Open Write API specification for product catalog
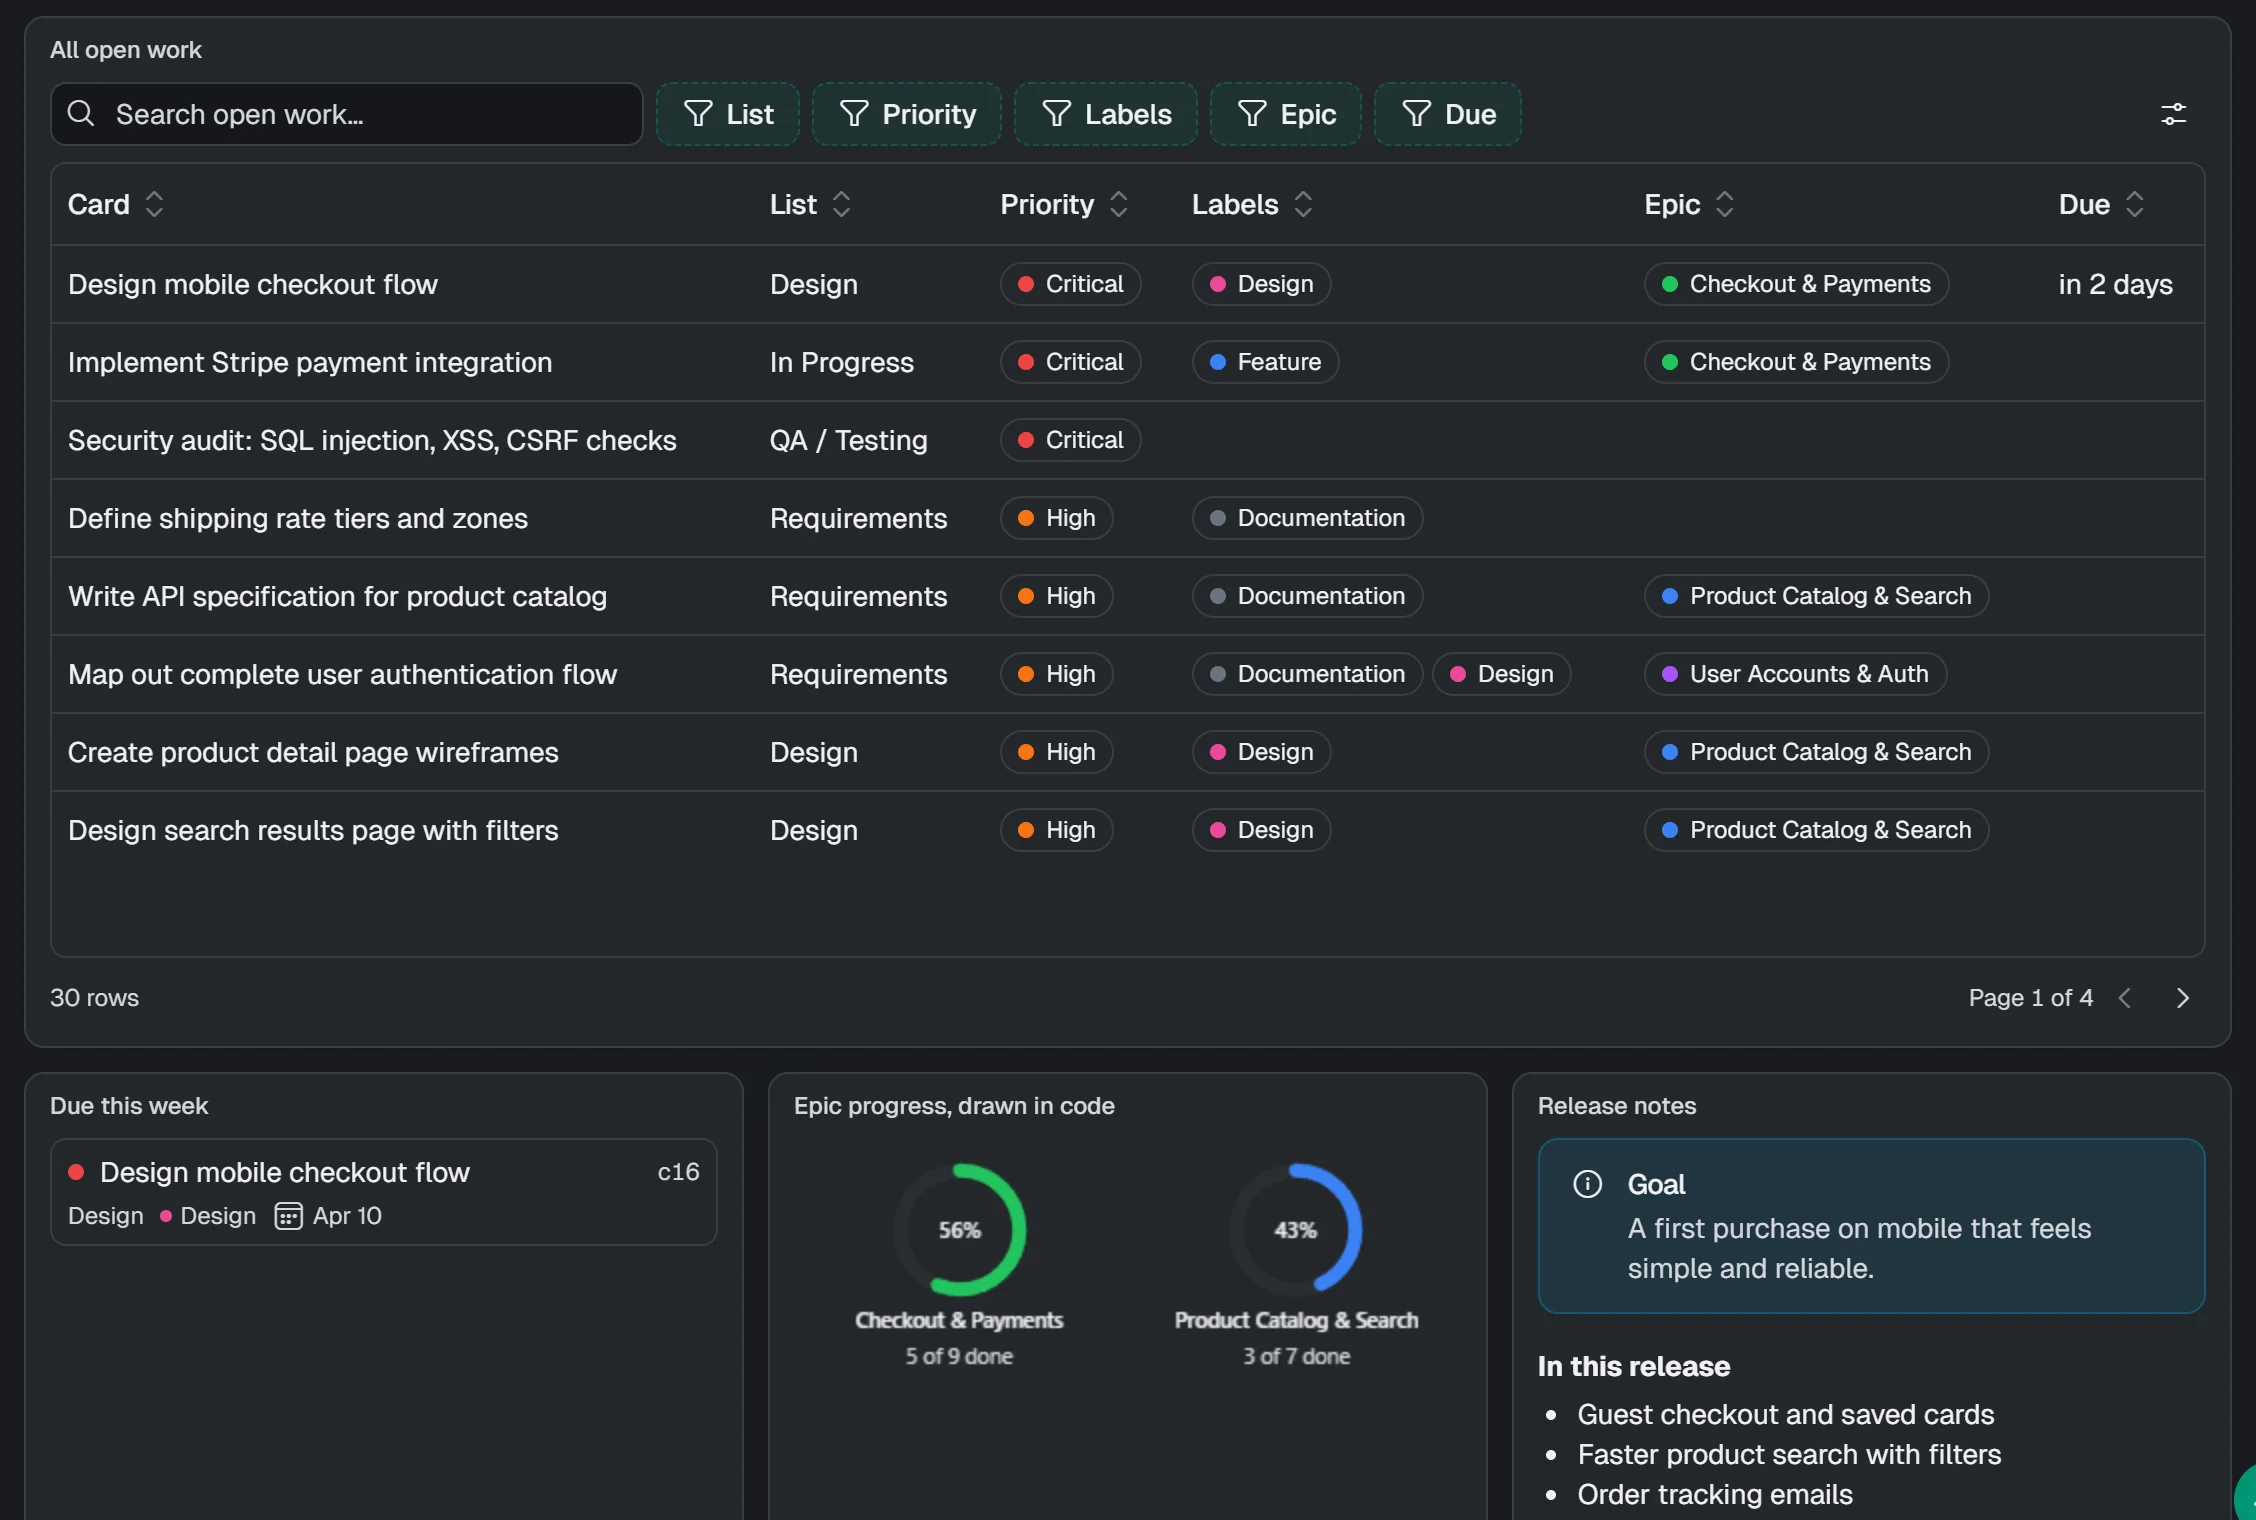This screenshot has width=2256, height=1520. (x=1128, y=596)
